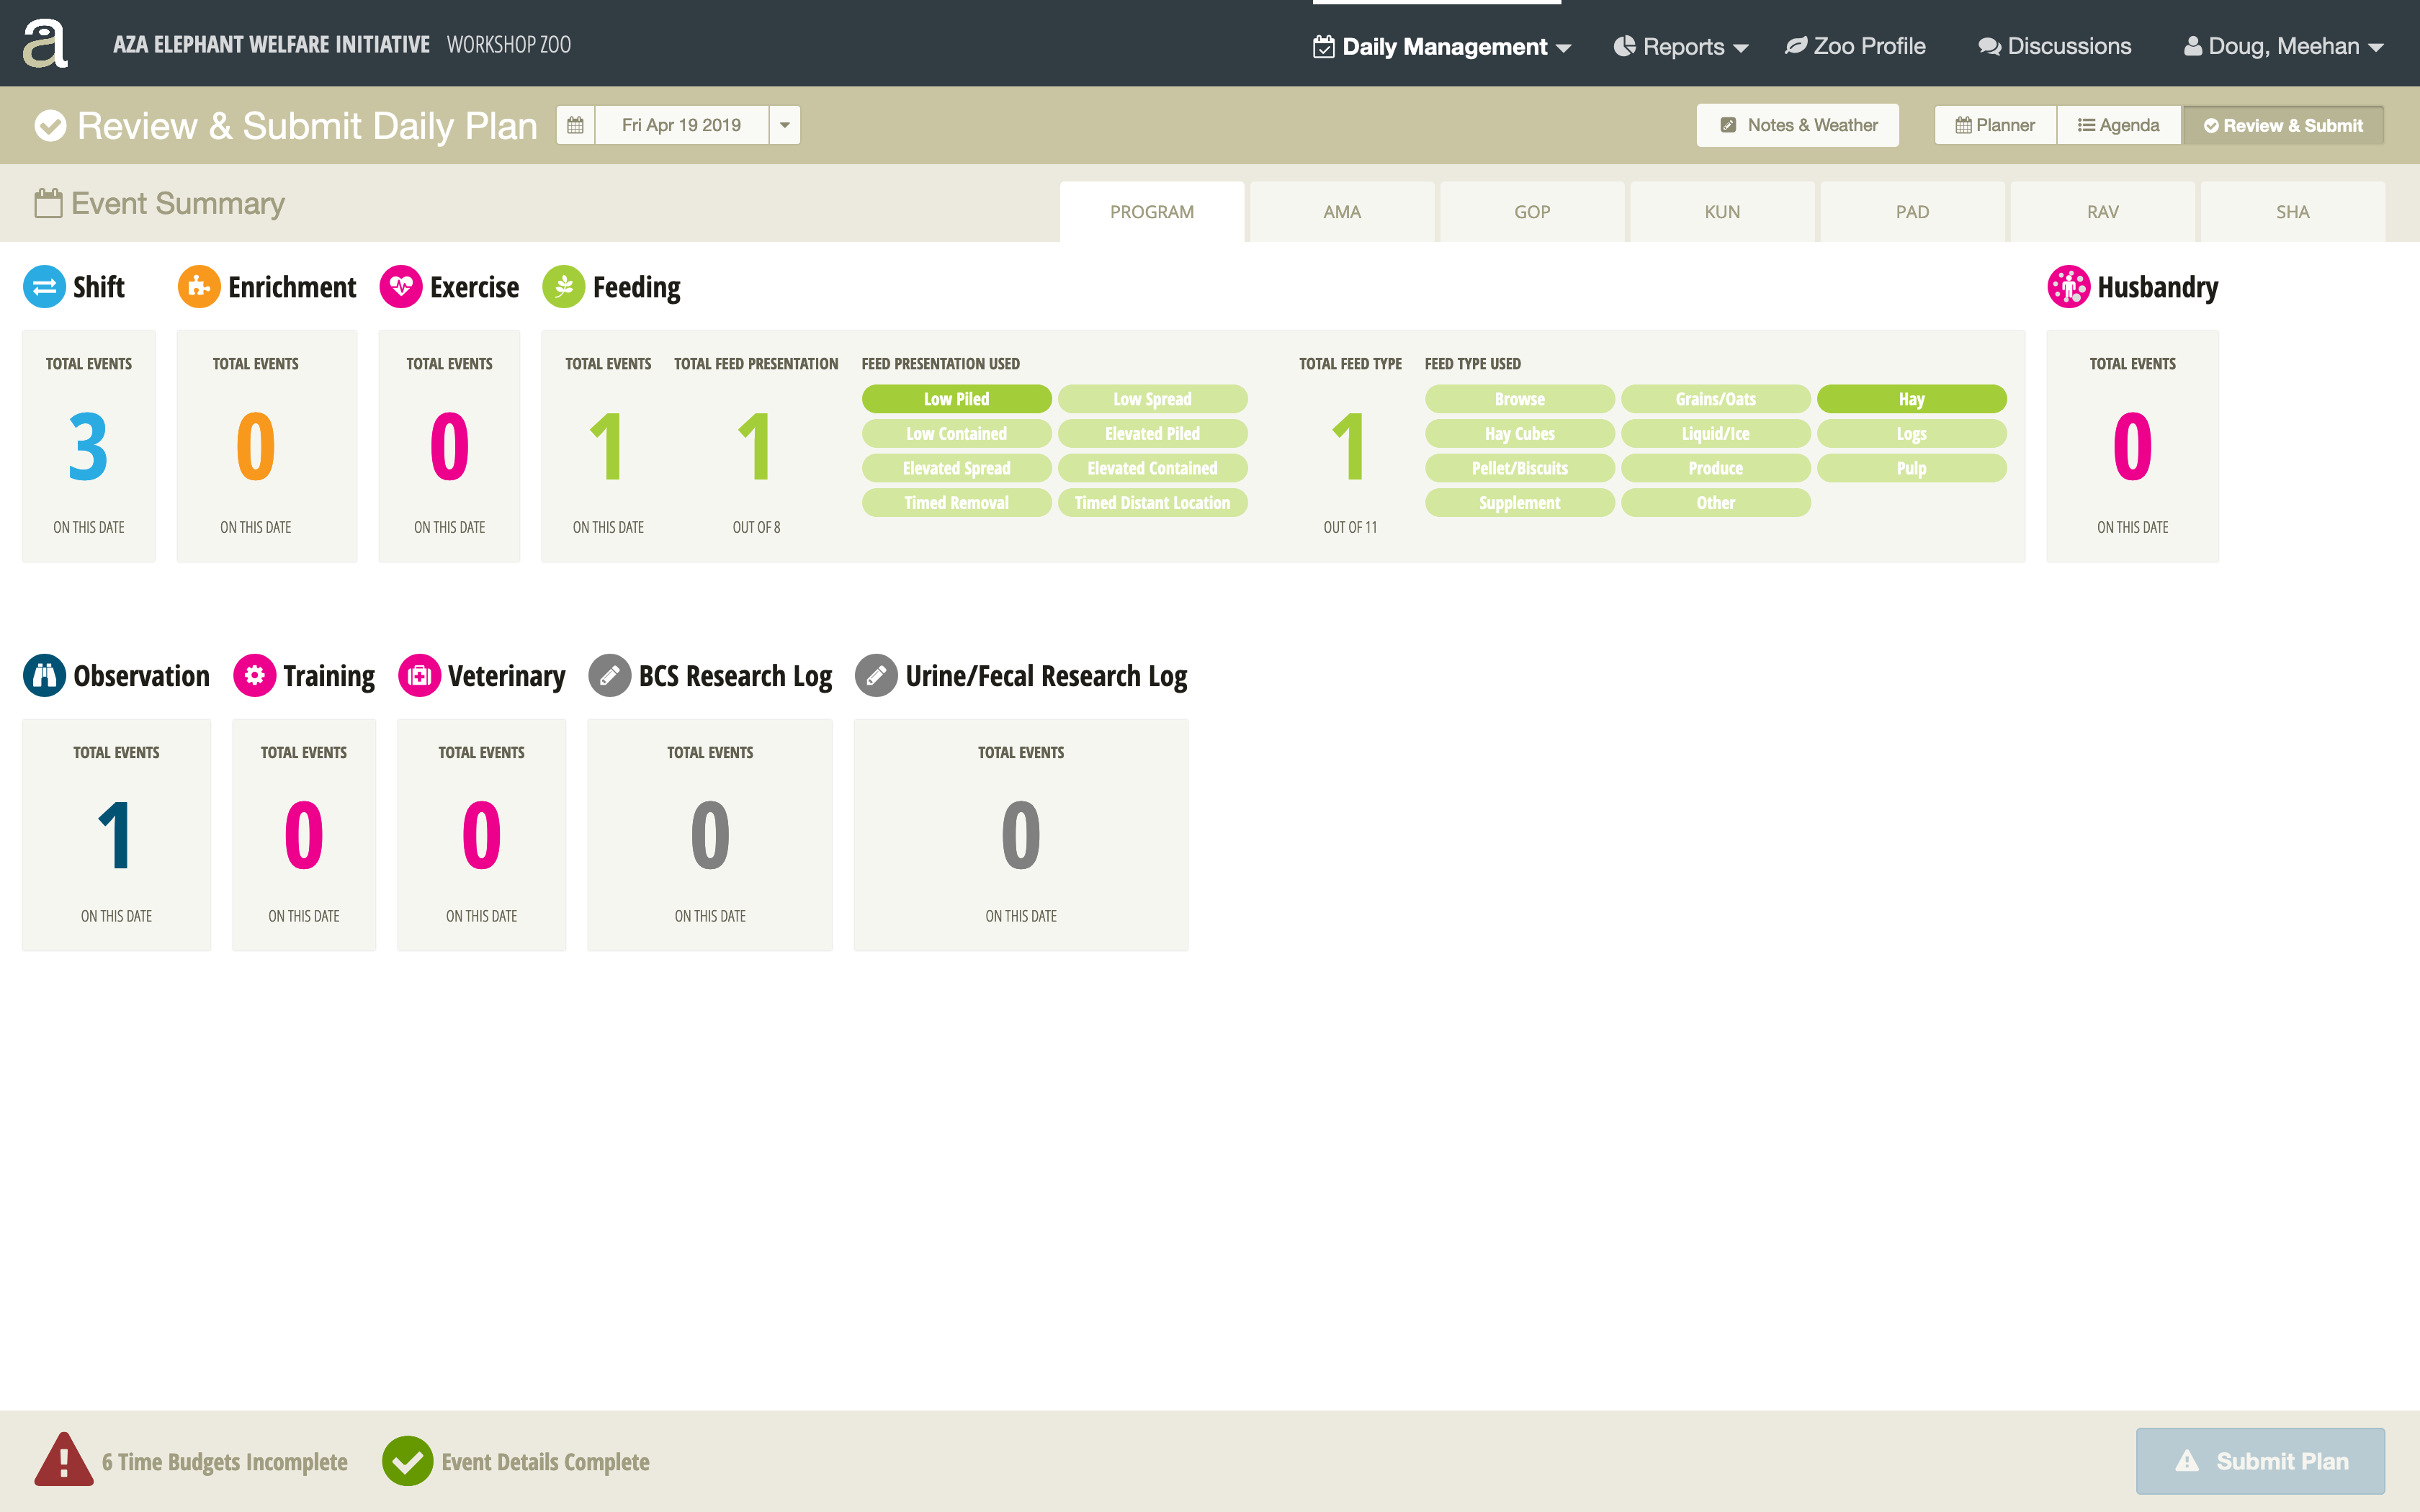The height and width of the screenshot is (1512, 2420).
Task: Toggle the Low Piled feed presentation pill
Action: coord(956,399)
